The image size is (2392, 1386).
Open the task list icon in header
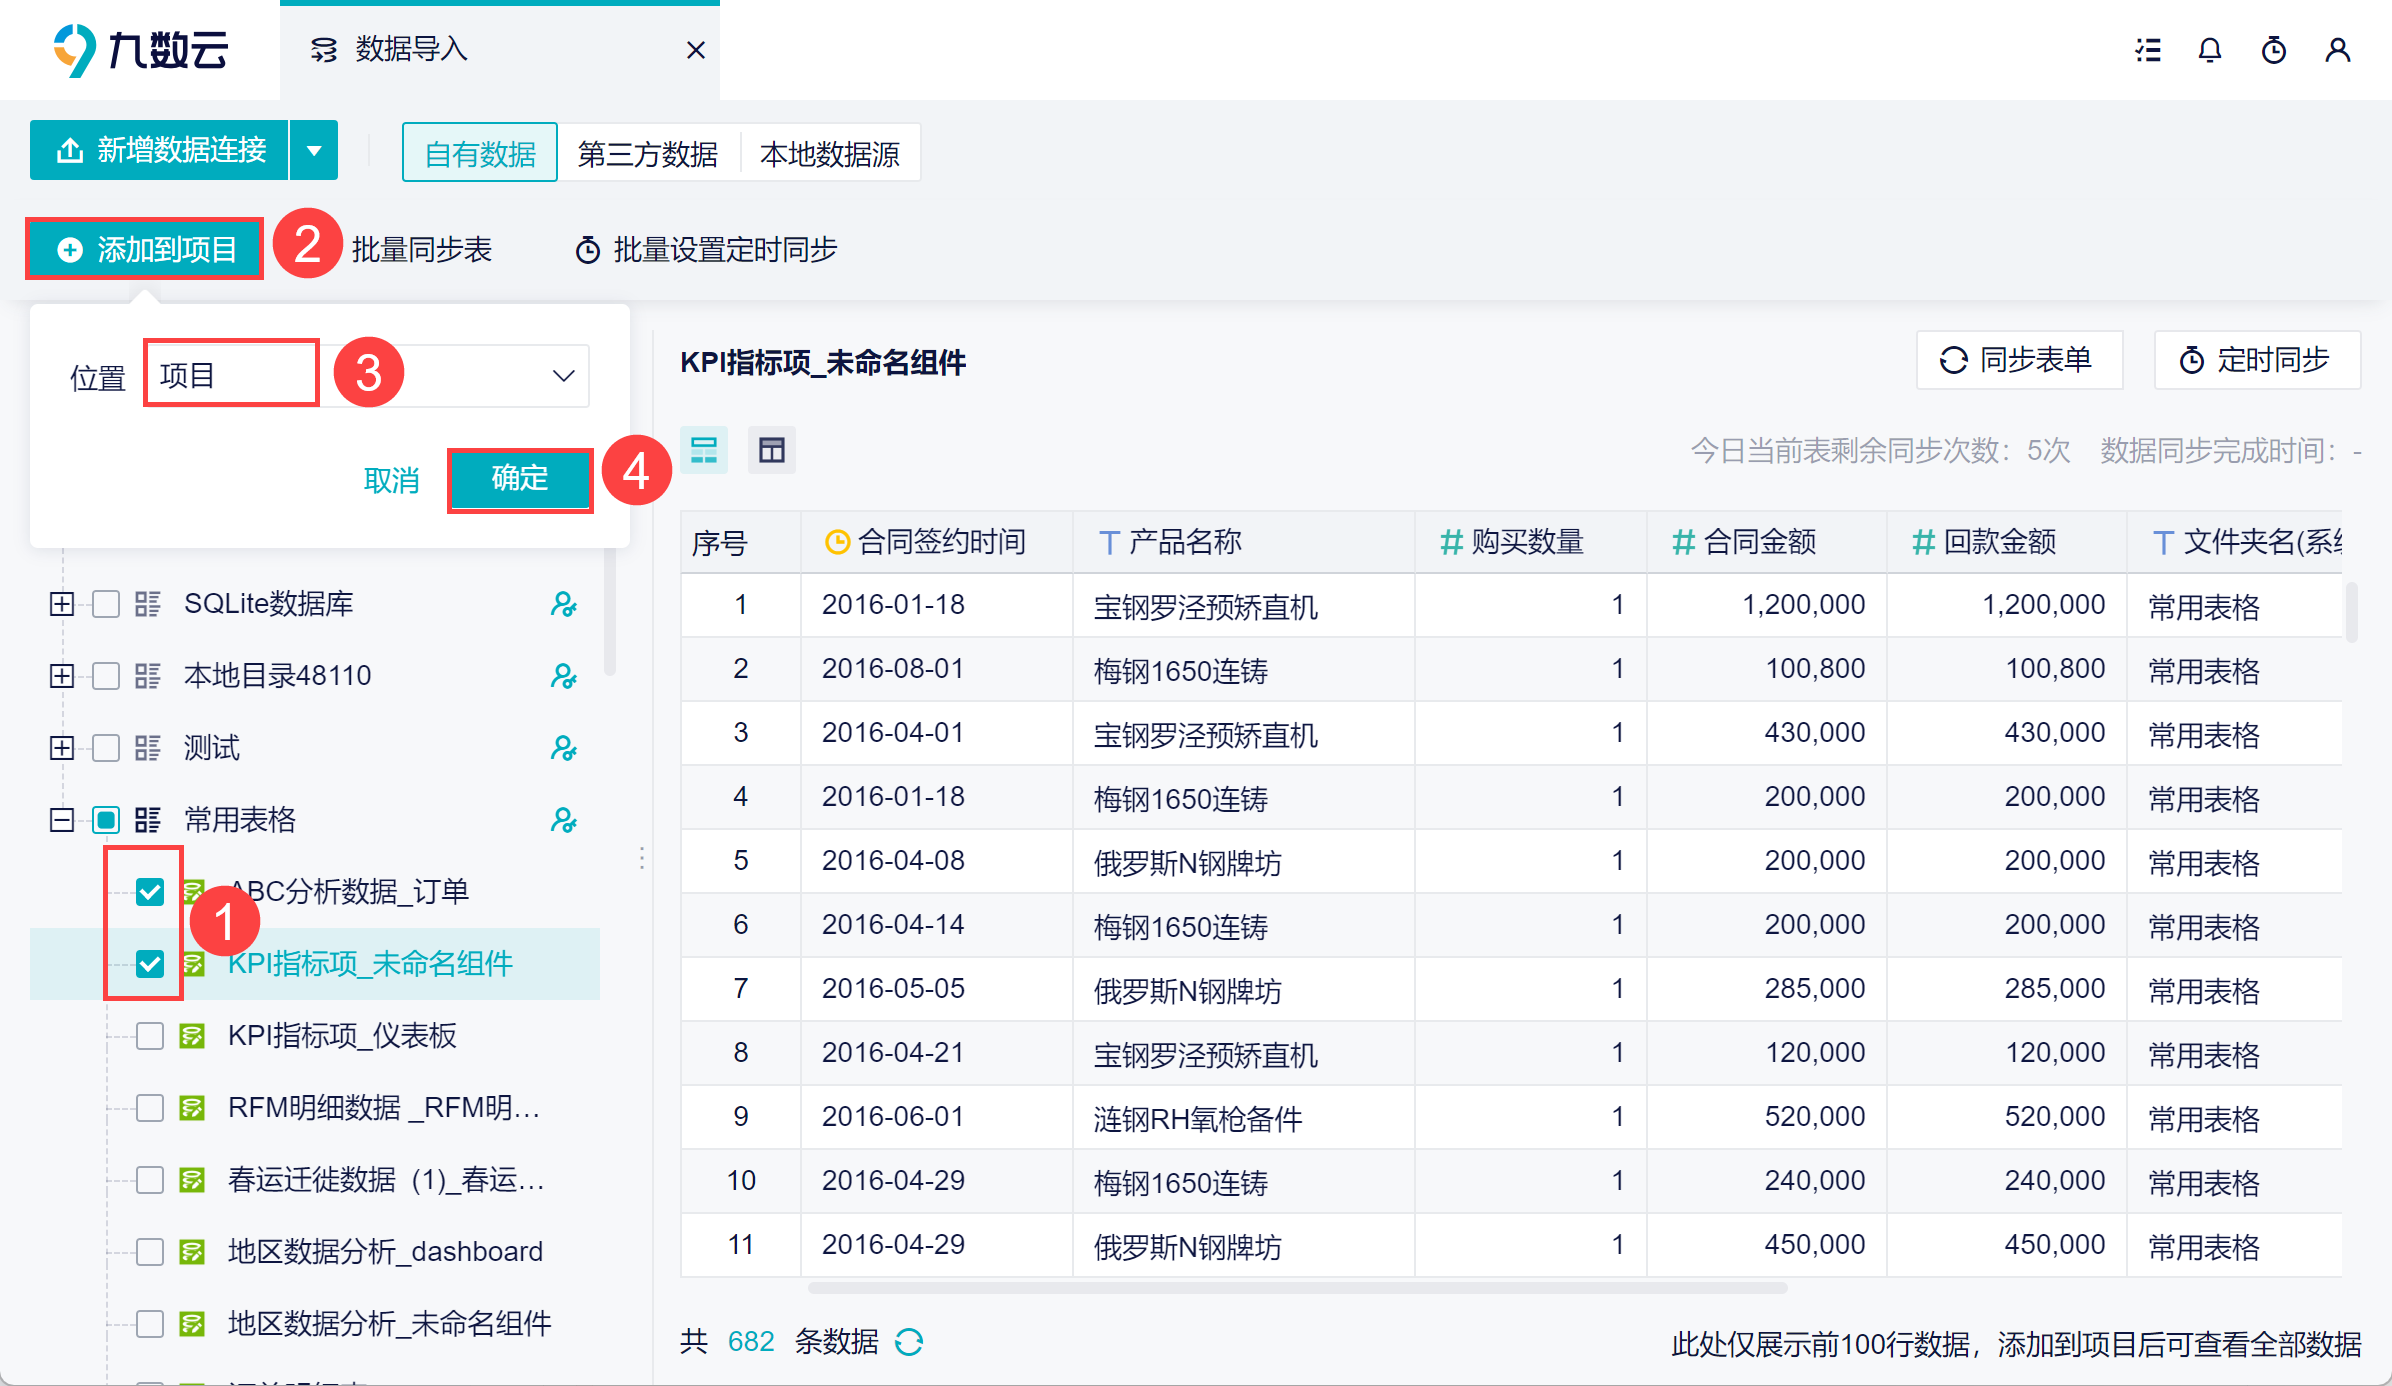pyautogui.click(x=2147, y=50)
